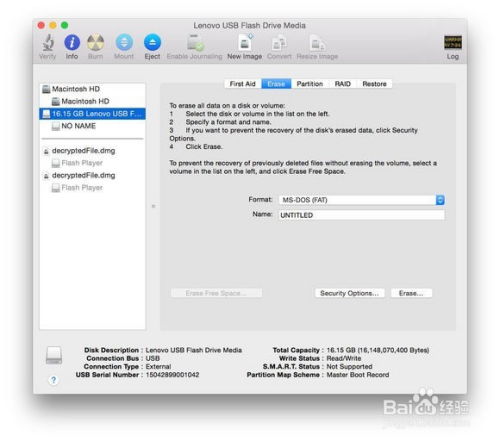This screenshot has width=500, height=441.
Task: Switch to the First Aid tab
Action: click(242, 84)
